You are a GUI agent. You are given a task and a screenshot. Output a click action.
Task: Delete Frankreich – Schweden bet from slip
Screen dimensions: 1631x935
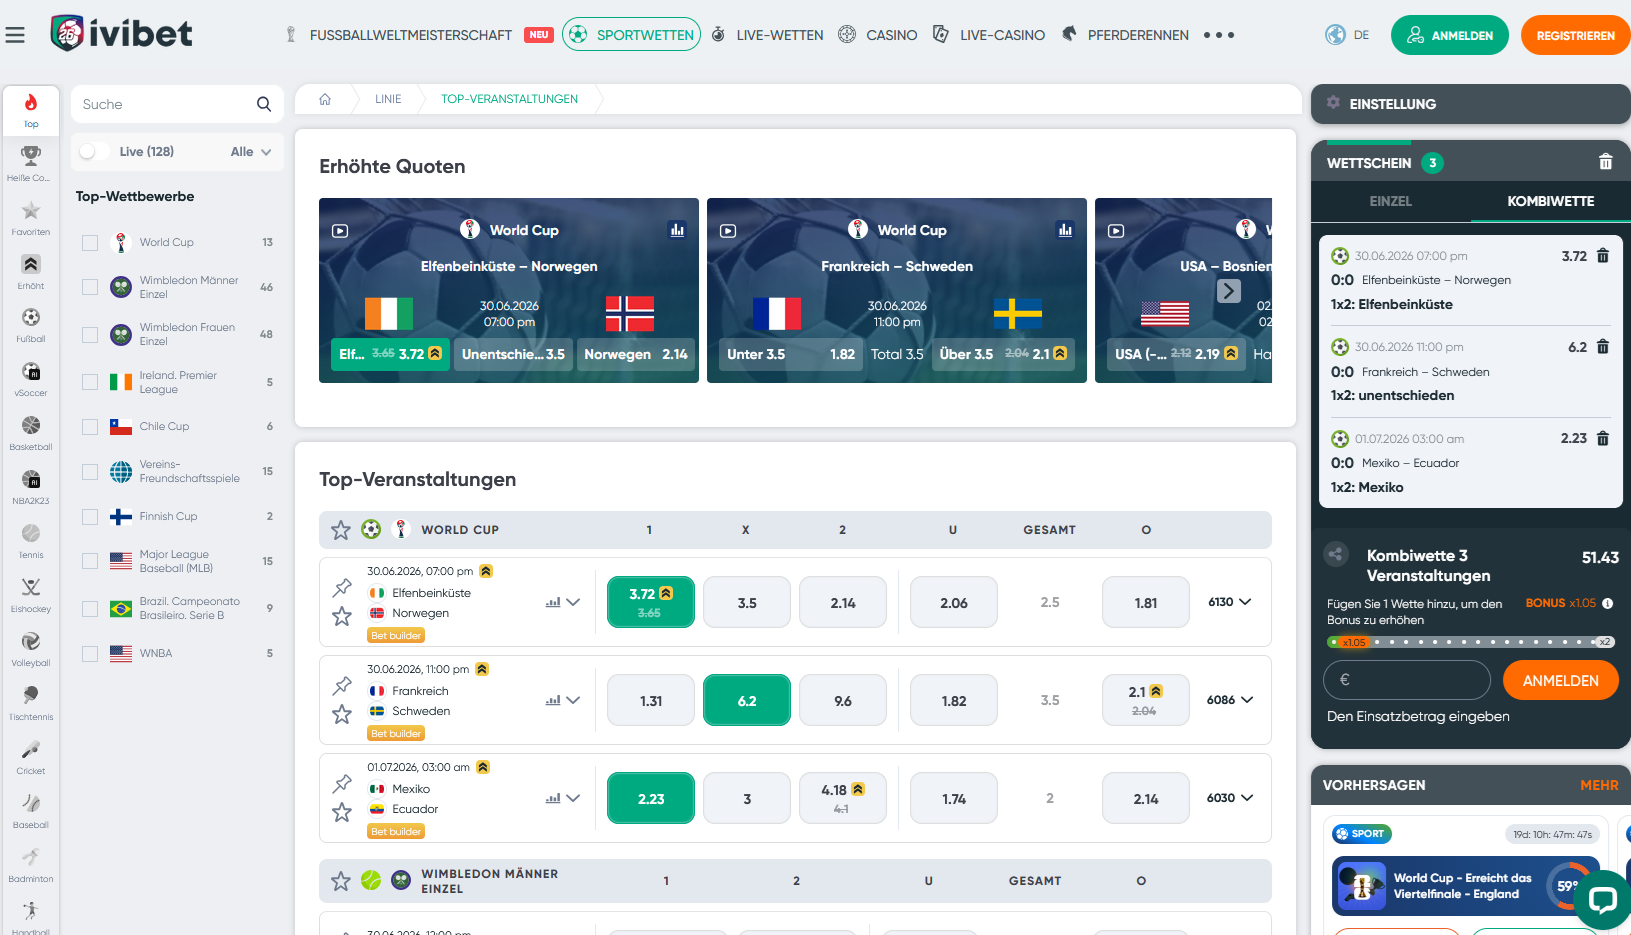[1603, 347]
